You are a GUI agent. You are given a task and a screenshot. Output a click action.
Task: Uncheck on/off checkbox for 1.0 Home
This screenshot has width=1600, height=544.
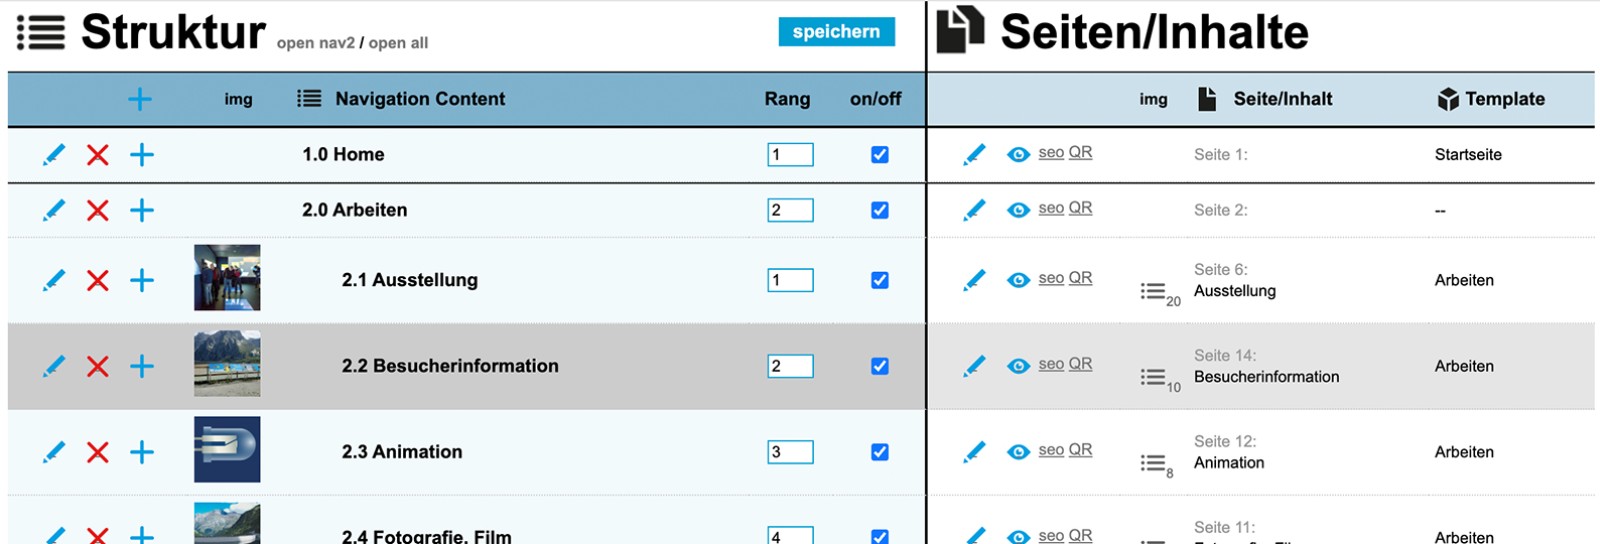pos(880,155)
